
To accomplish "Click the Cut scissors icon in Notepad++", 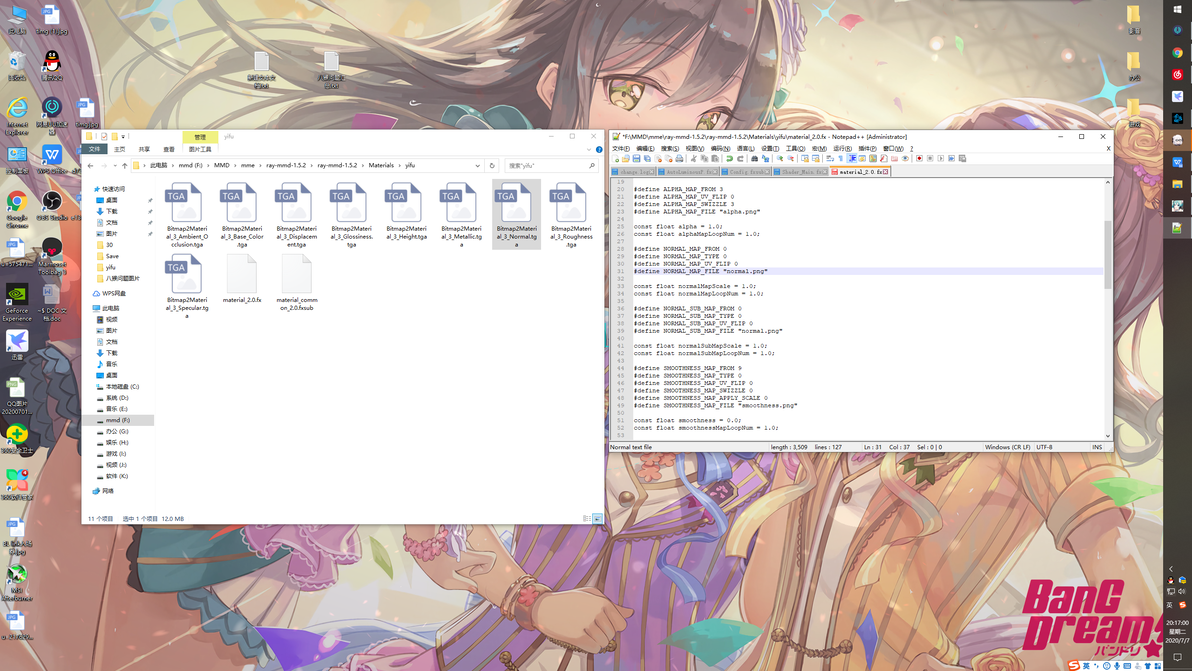I will pos(694,158).
